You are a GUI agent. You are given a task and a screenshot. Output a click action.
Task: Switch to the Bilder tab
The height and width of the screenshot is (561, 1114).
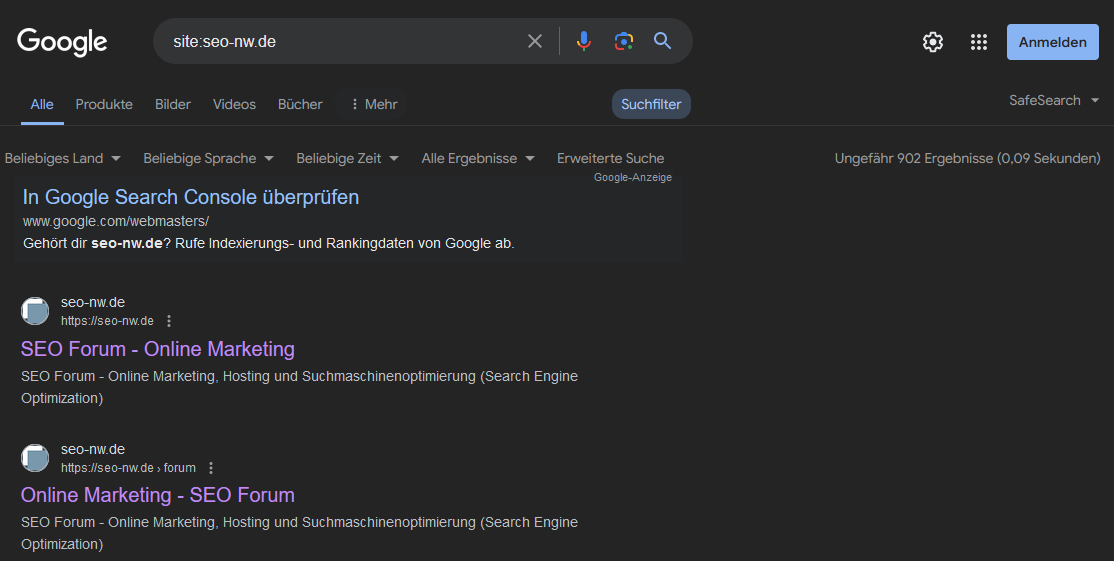[x=173, y=104]
